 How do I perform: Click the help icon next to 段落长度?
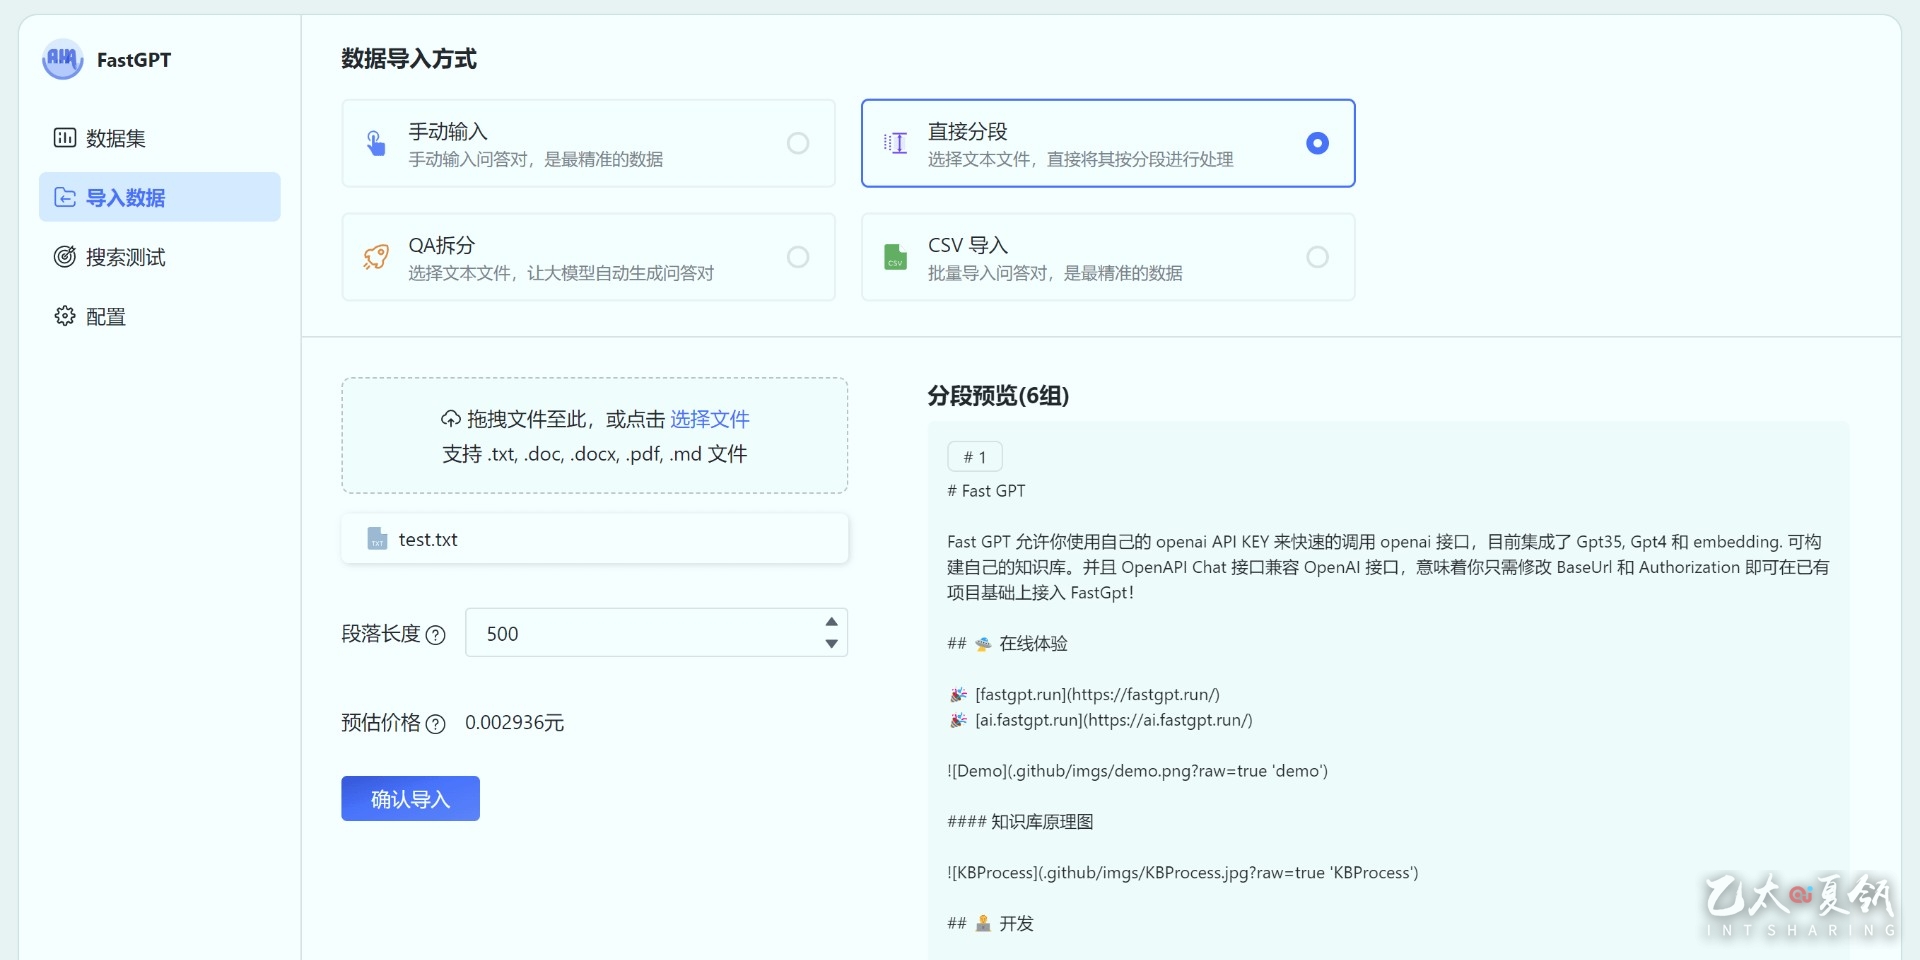[435, 635]
